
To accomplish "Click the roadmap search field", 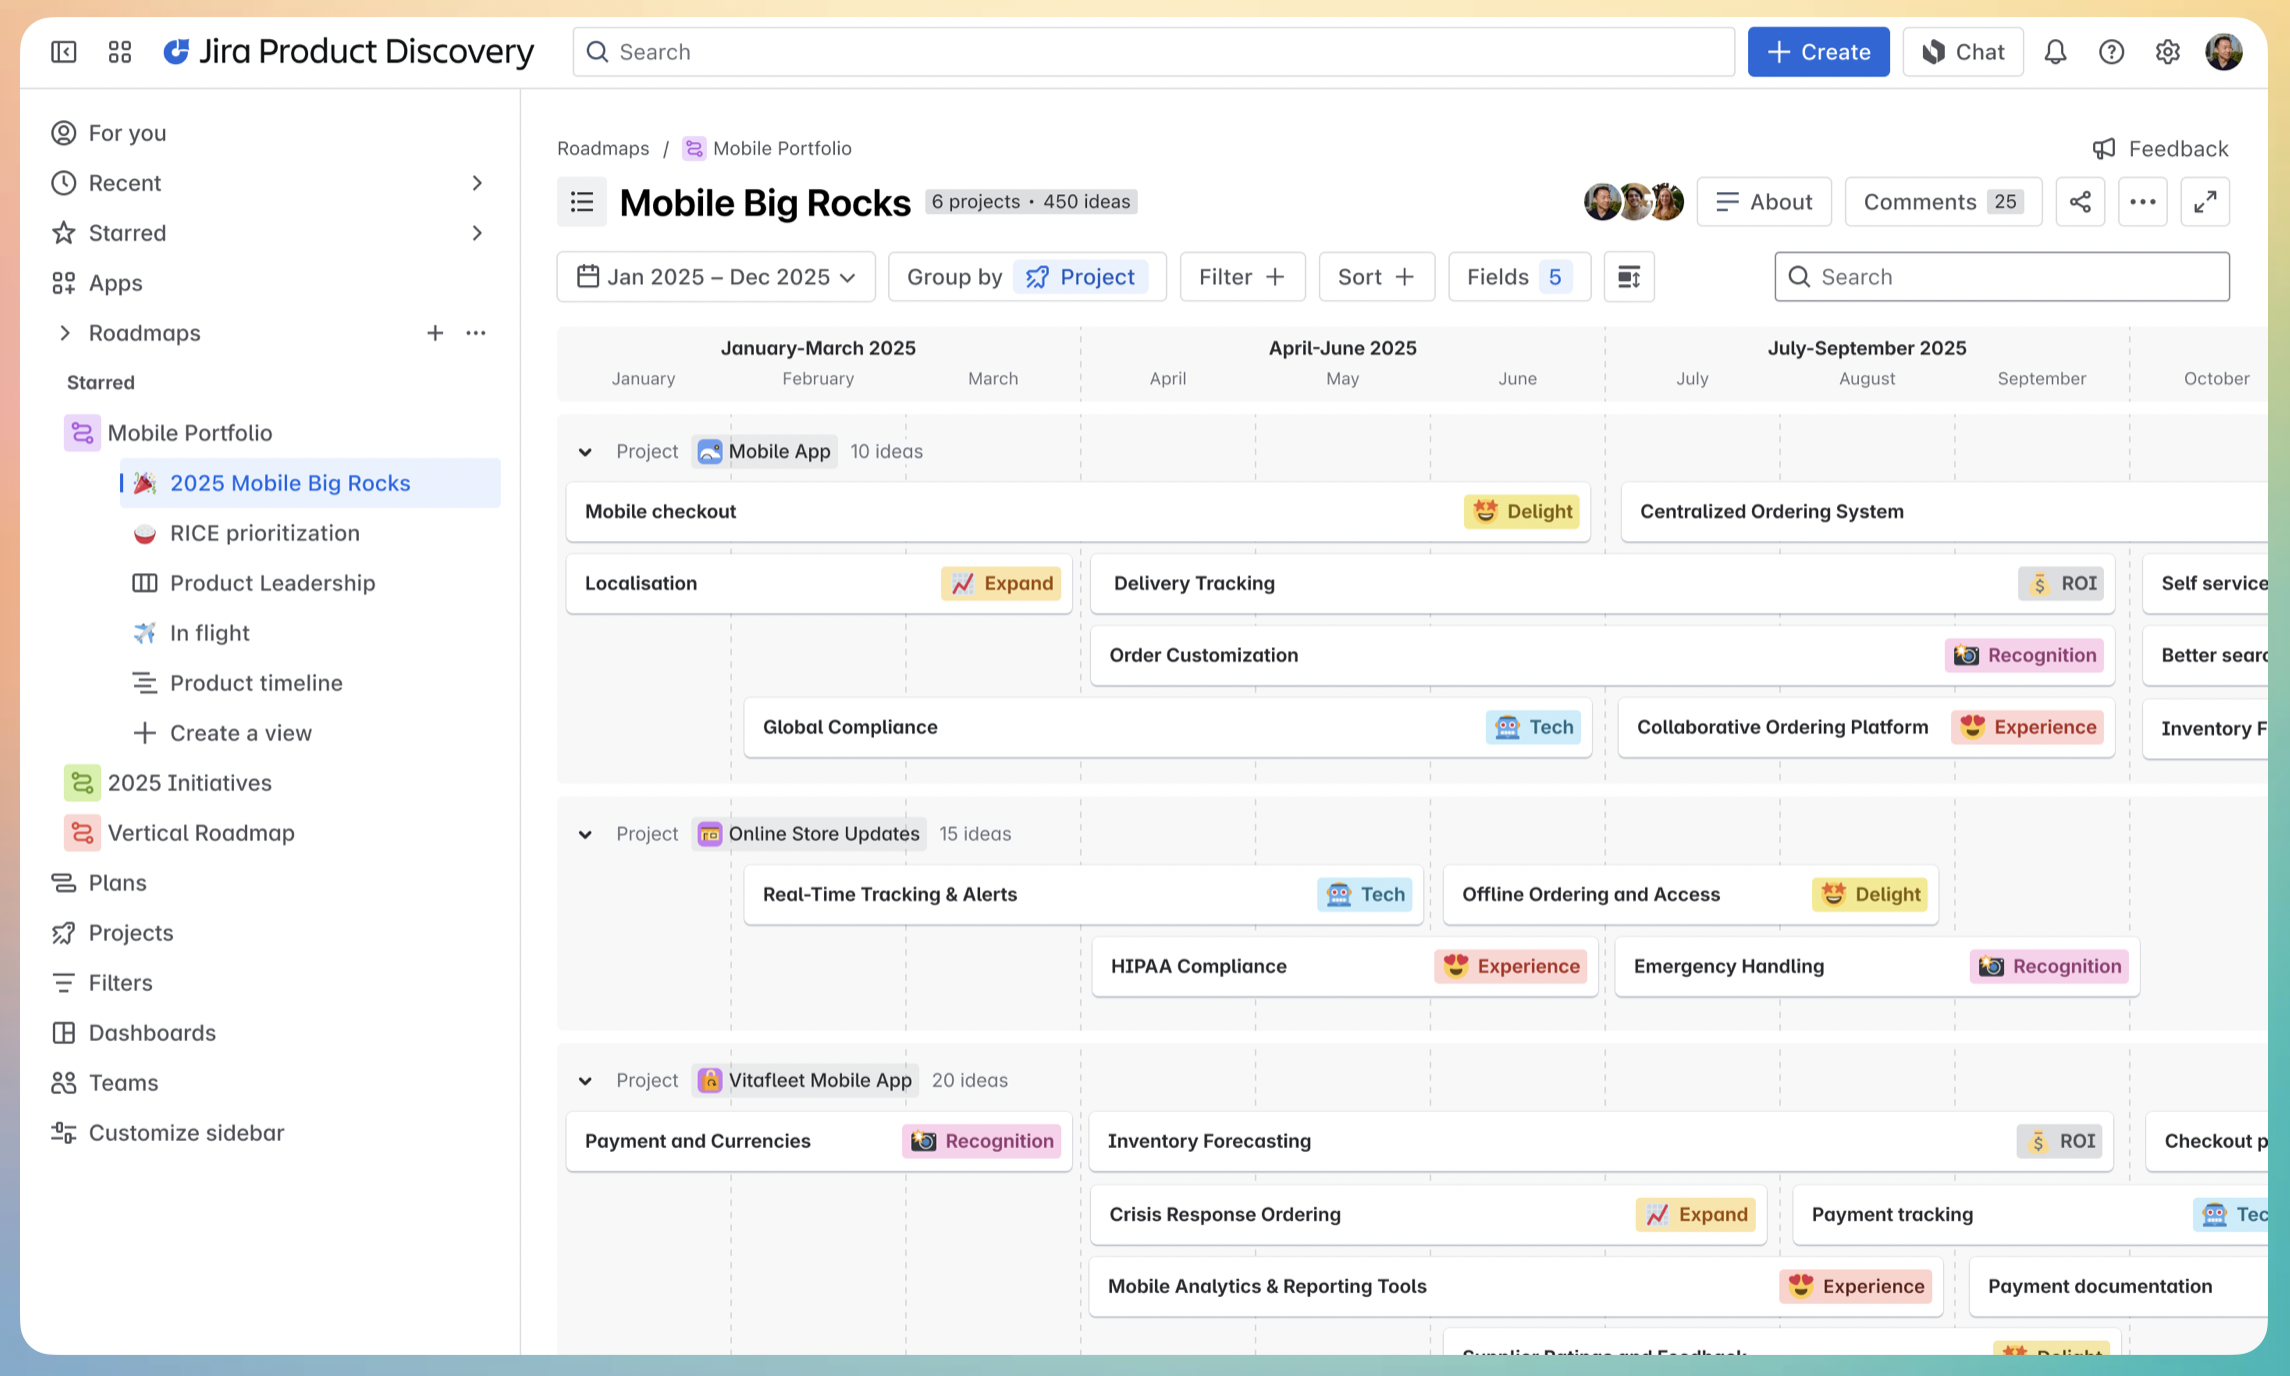I will pyautogui.click(x=2000, y=277).
